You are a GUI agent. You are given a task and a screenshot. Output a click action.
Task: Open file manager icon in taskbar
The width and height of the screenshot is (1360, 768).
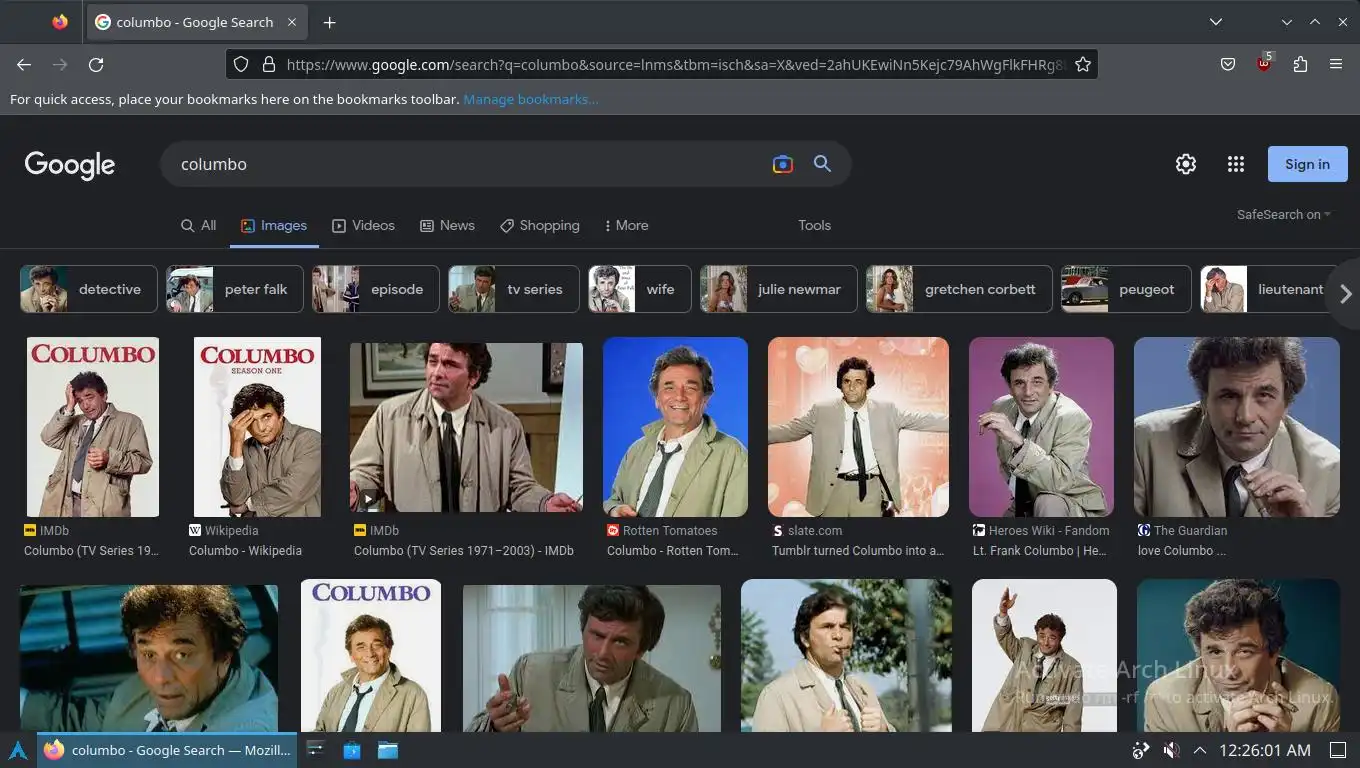[388, 750]
